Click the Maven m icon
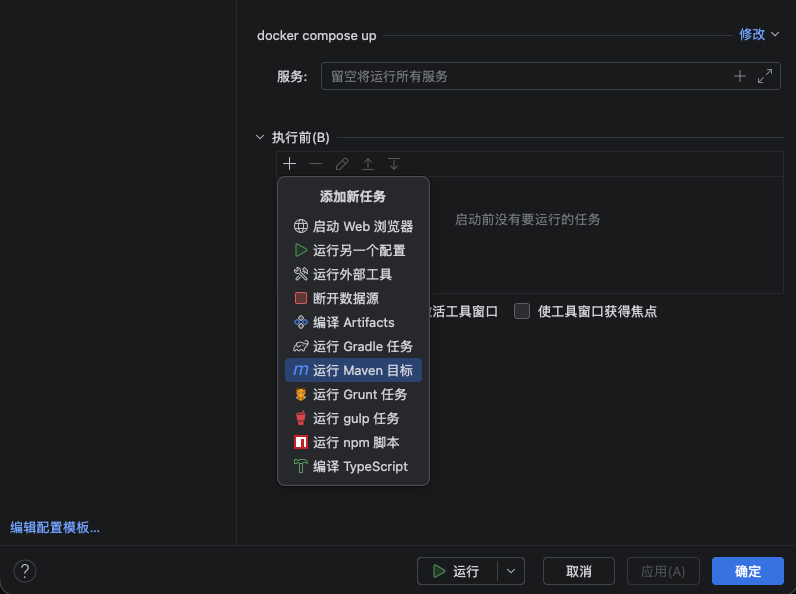Screen dimensions: 796x594 301,370
